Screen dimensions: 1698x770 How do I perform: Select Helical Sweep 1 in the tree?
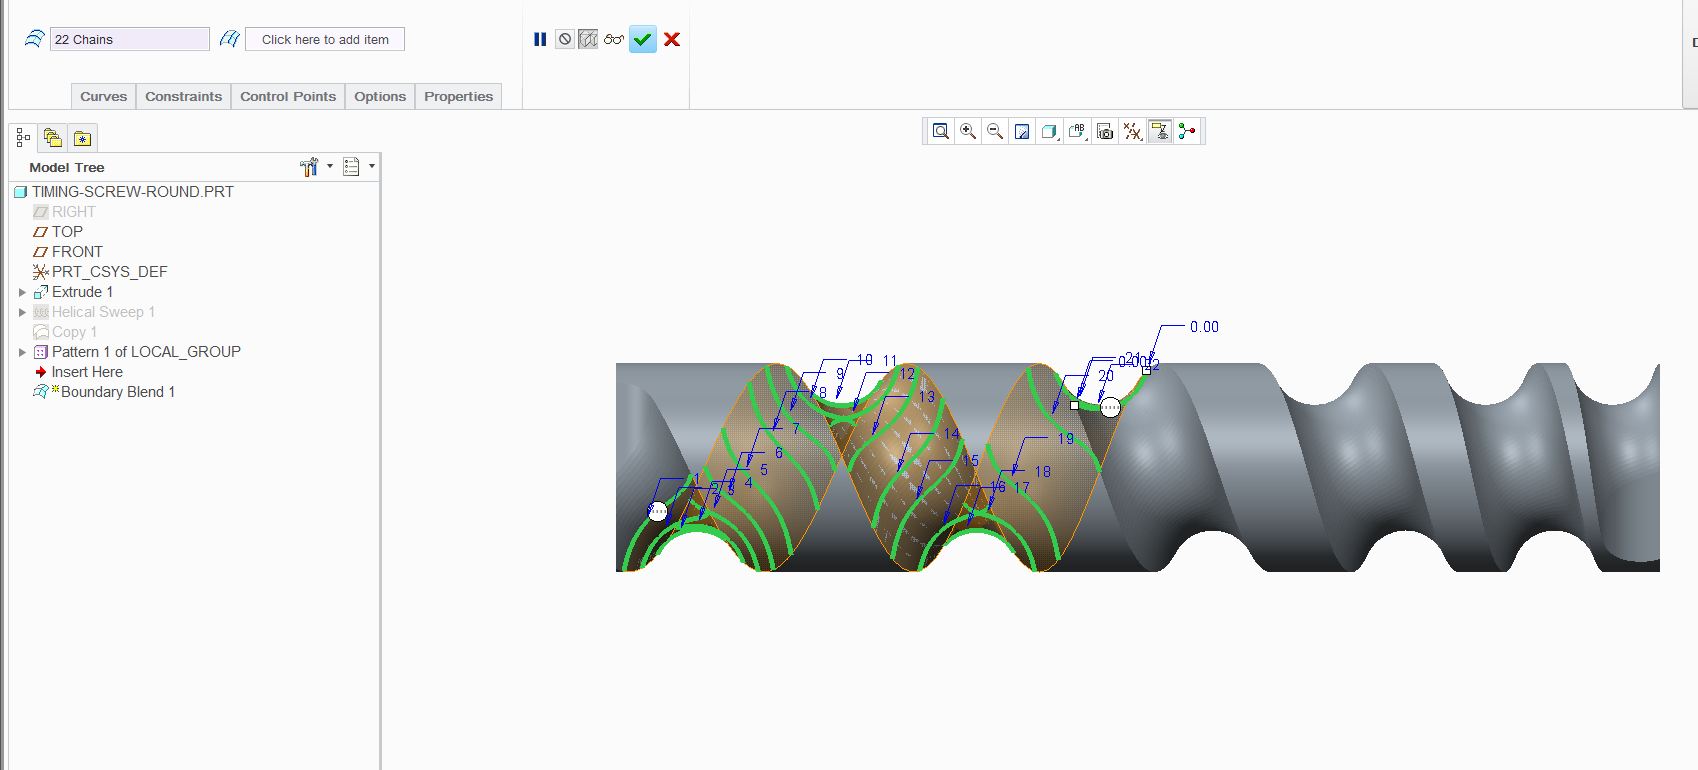point(103,312)
